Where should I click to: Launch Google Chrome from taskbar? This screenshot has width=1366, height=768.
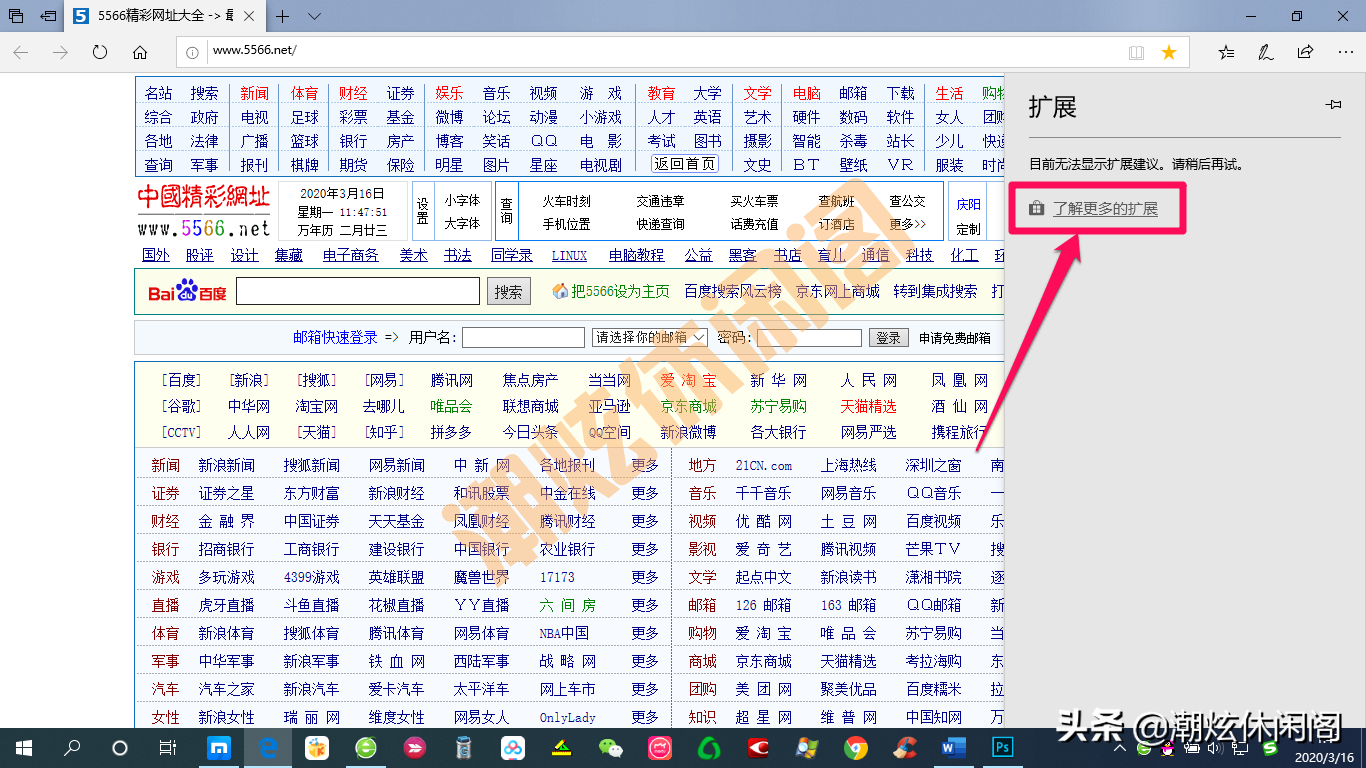855,747
